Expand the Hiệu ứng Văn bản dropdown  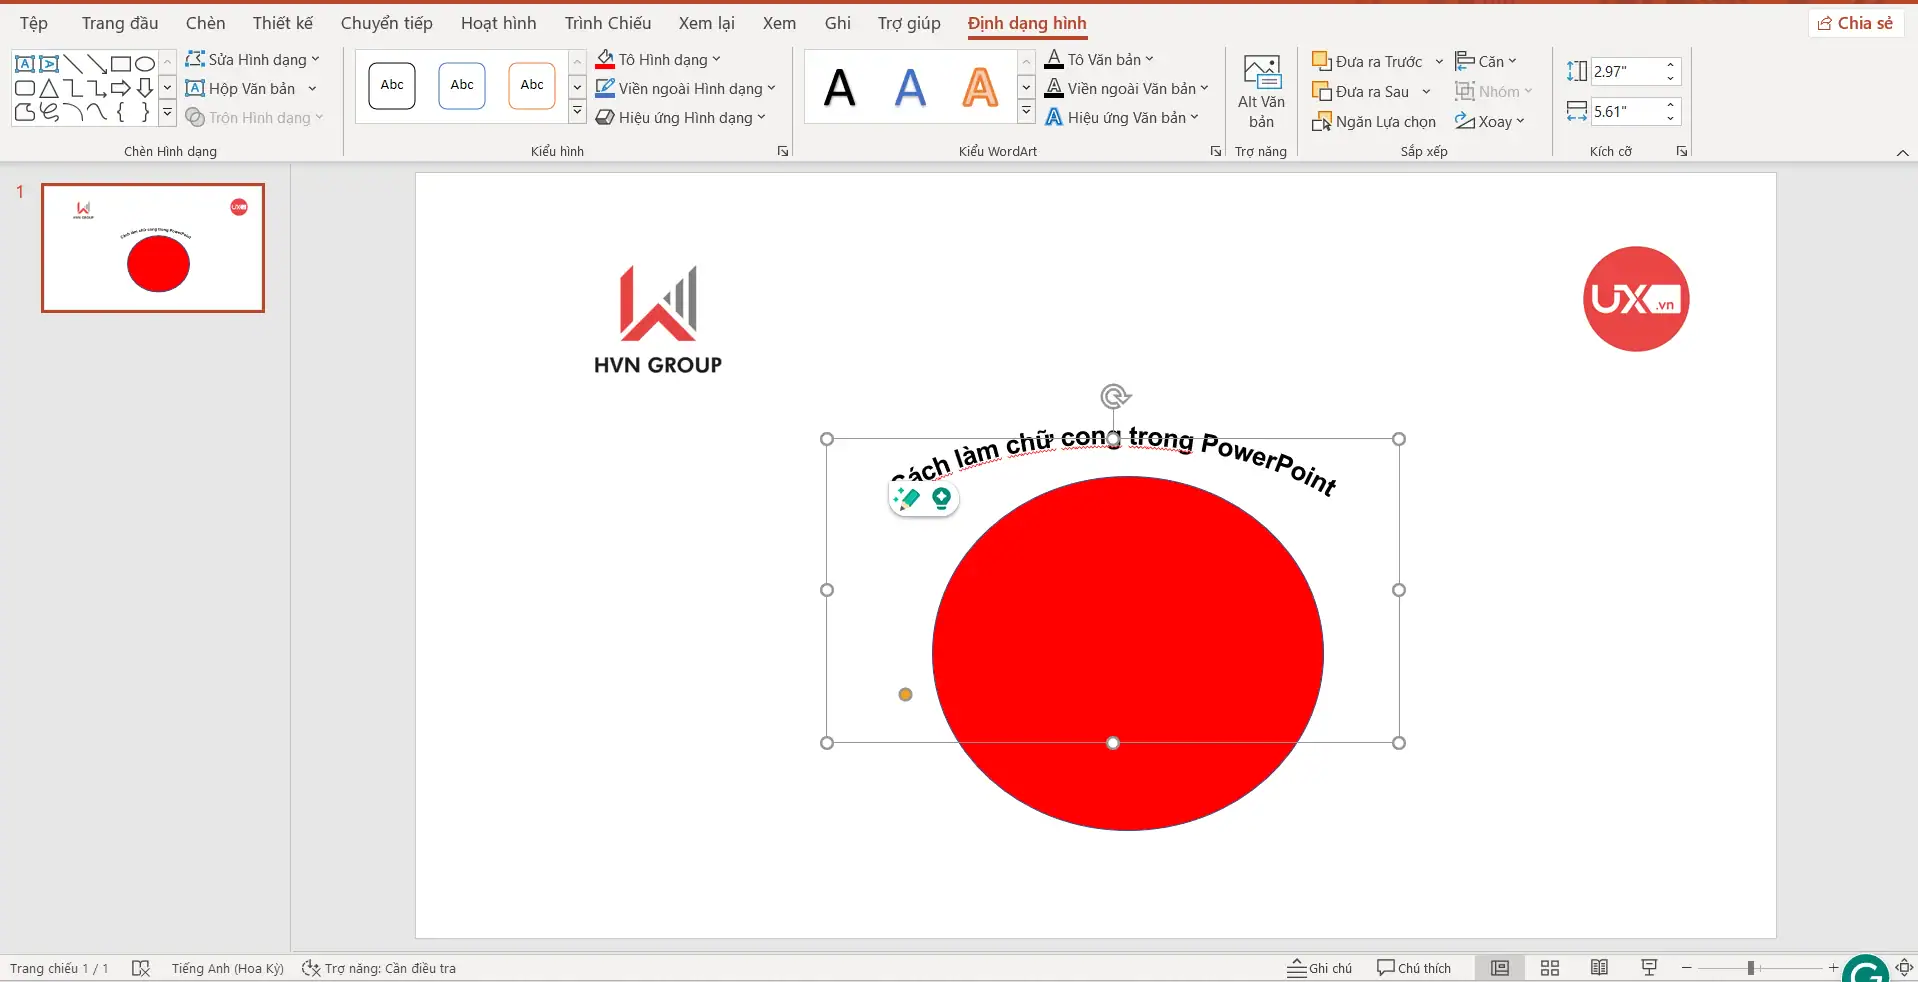(x=1194, y=118)
